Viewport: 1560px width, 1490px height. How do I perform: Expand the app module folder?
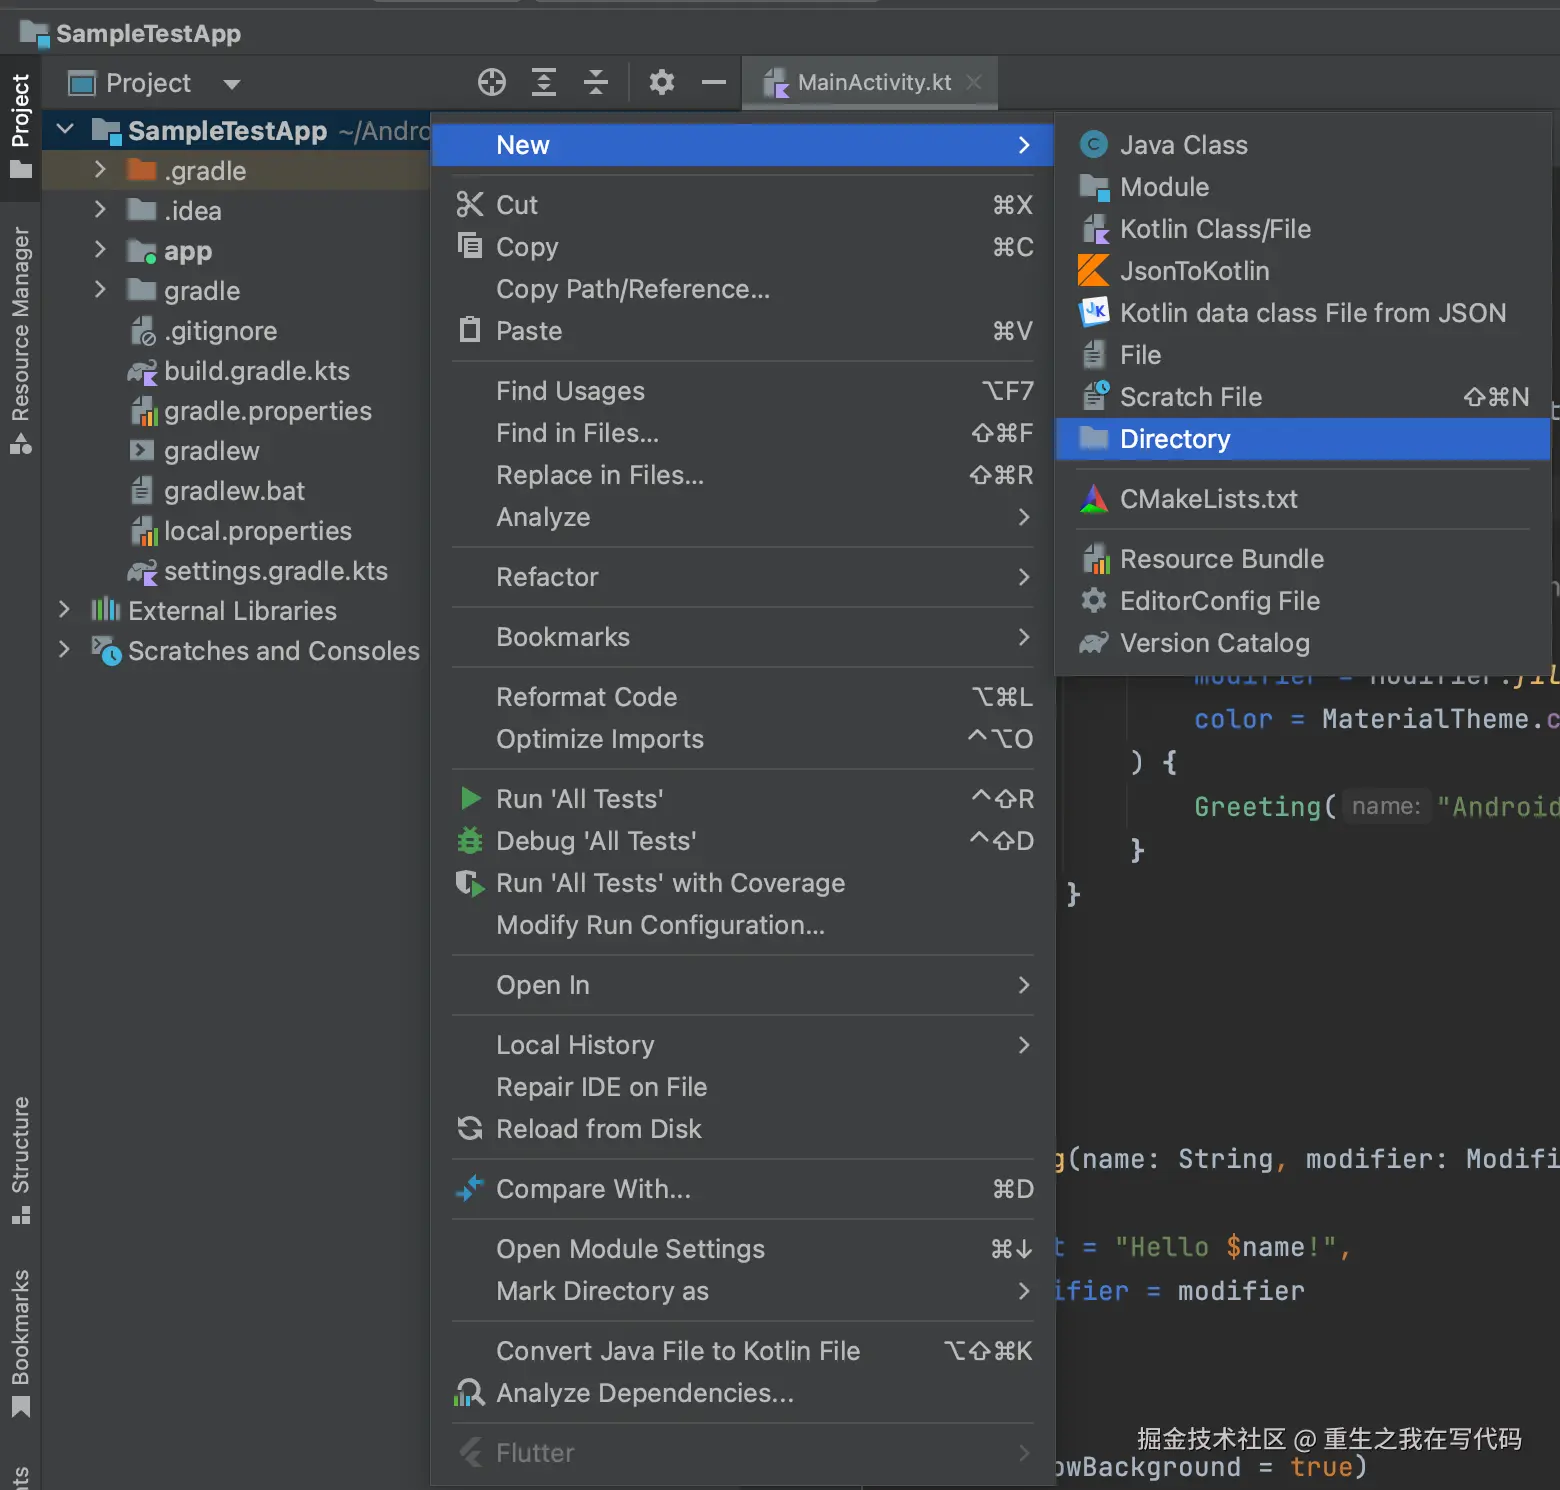(x=100, y=250)
